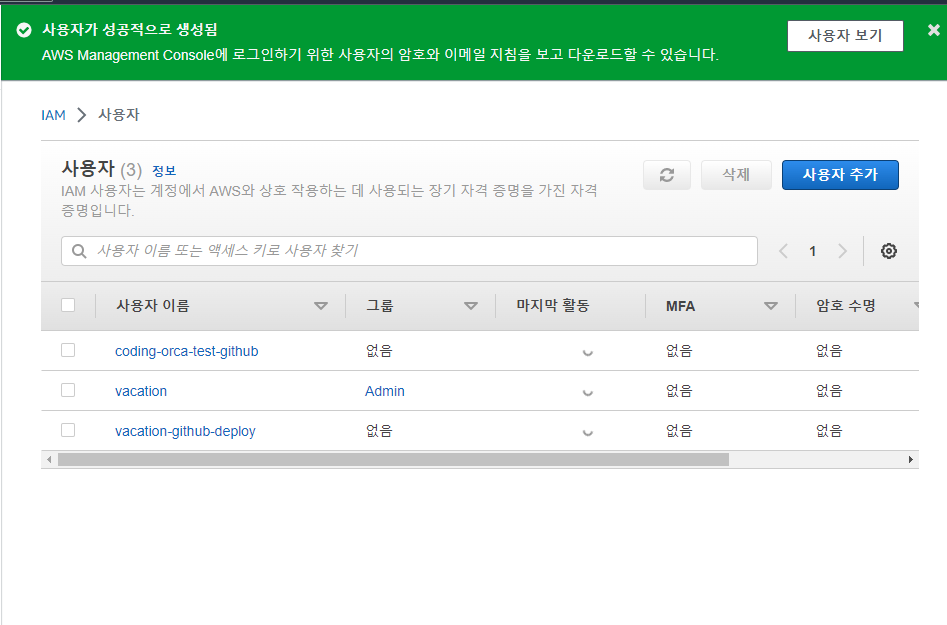The image size is (947, 625).
Task: Click the horizontal table scrollbar thumb
Action: coord(393,460)
